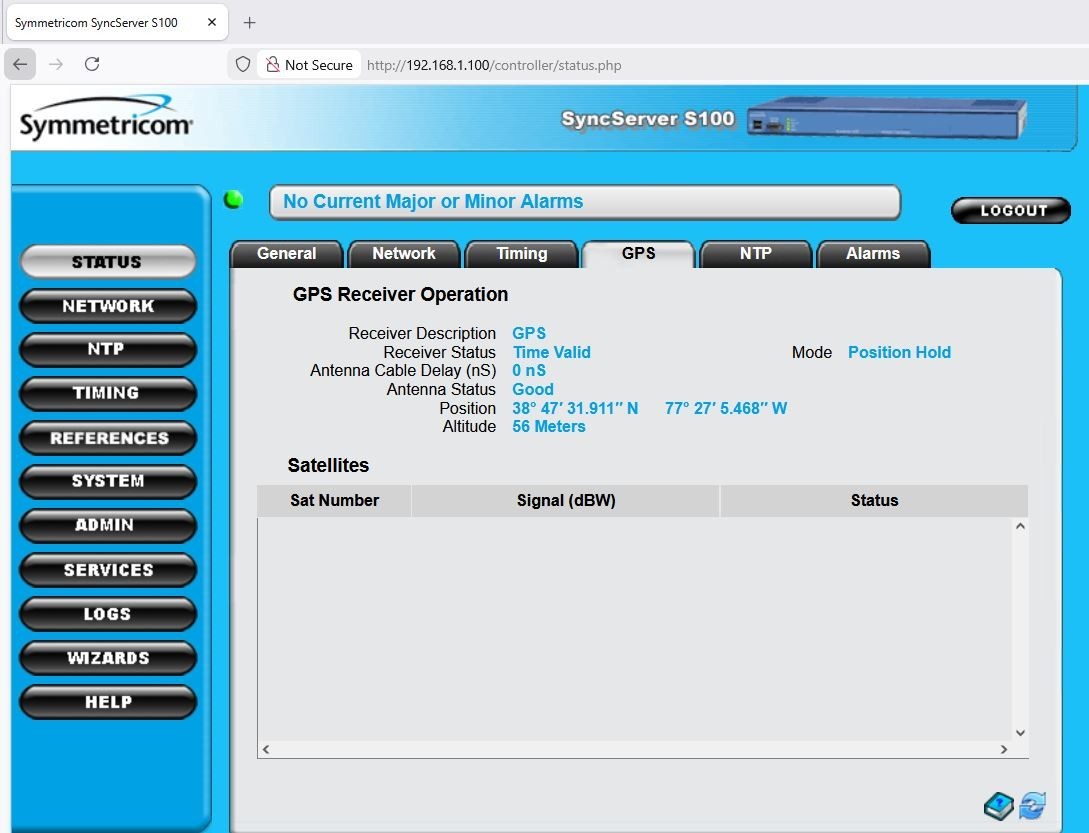
Task: Open the WIZARDS sidebar section
Action: point(108,658)
